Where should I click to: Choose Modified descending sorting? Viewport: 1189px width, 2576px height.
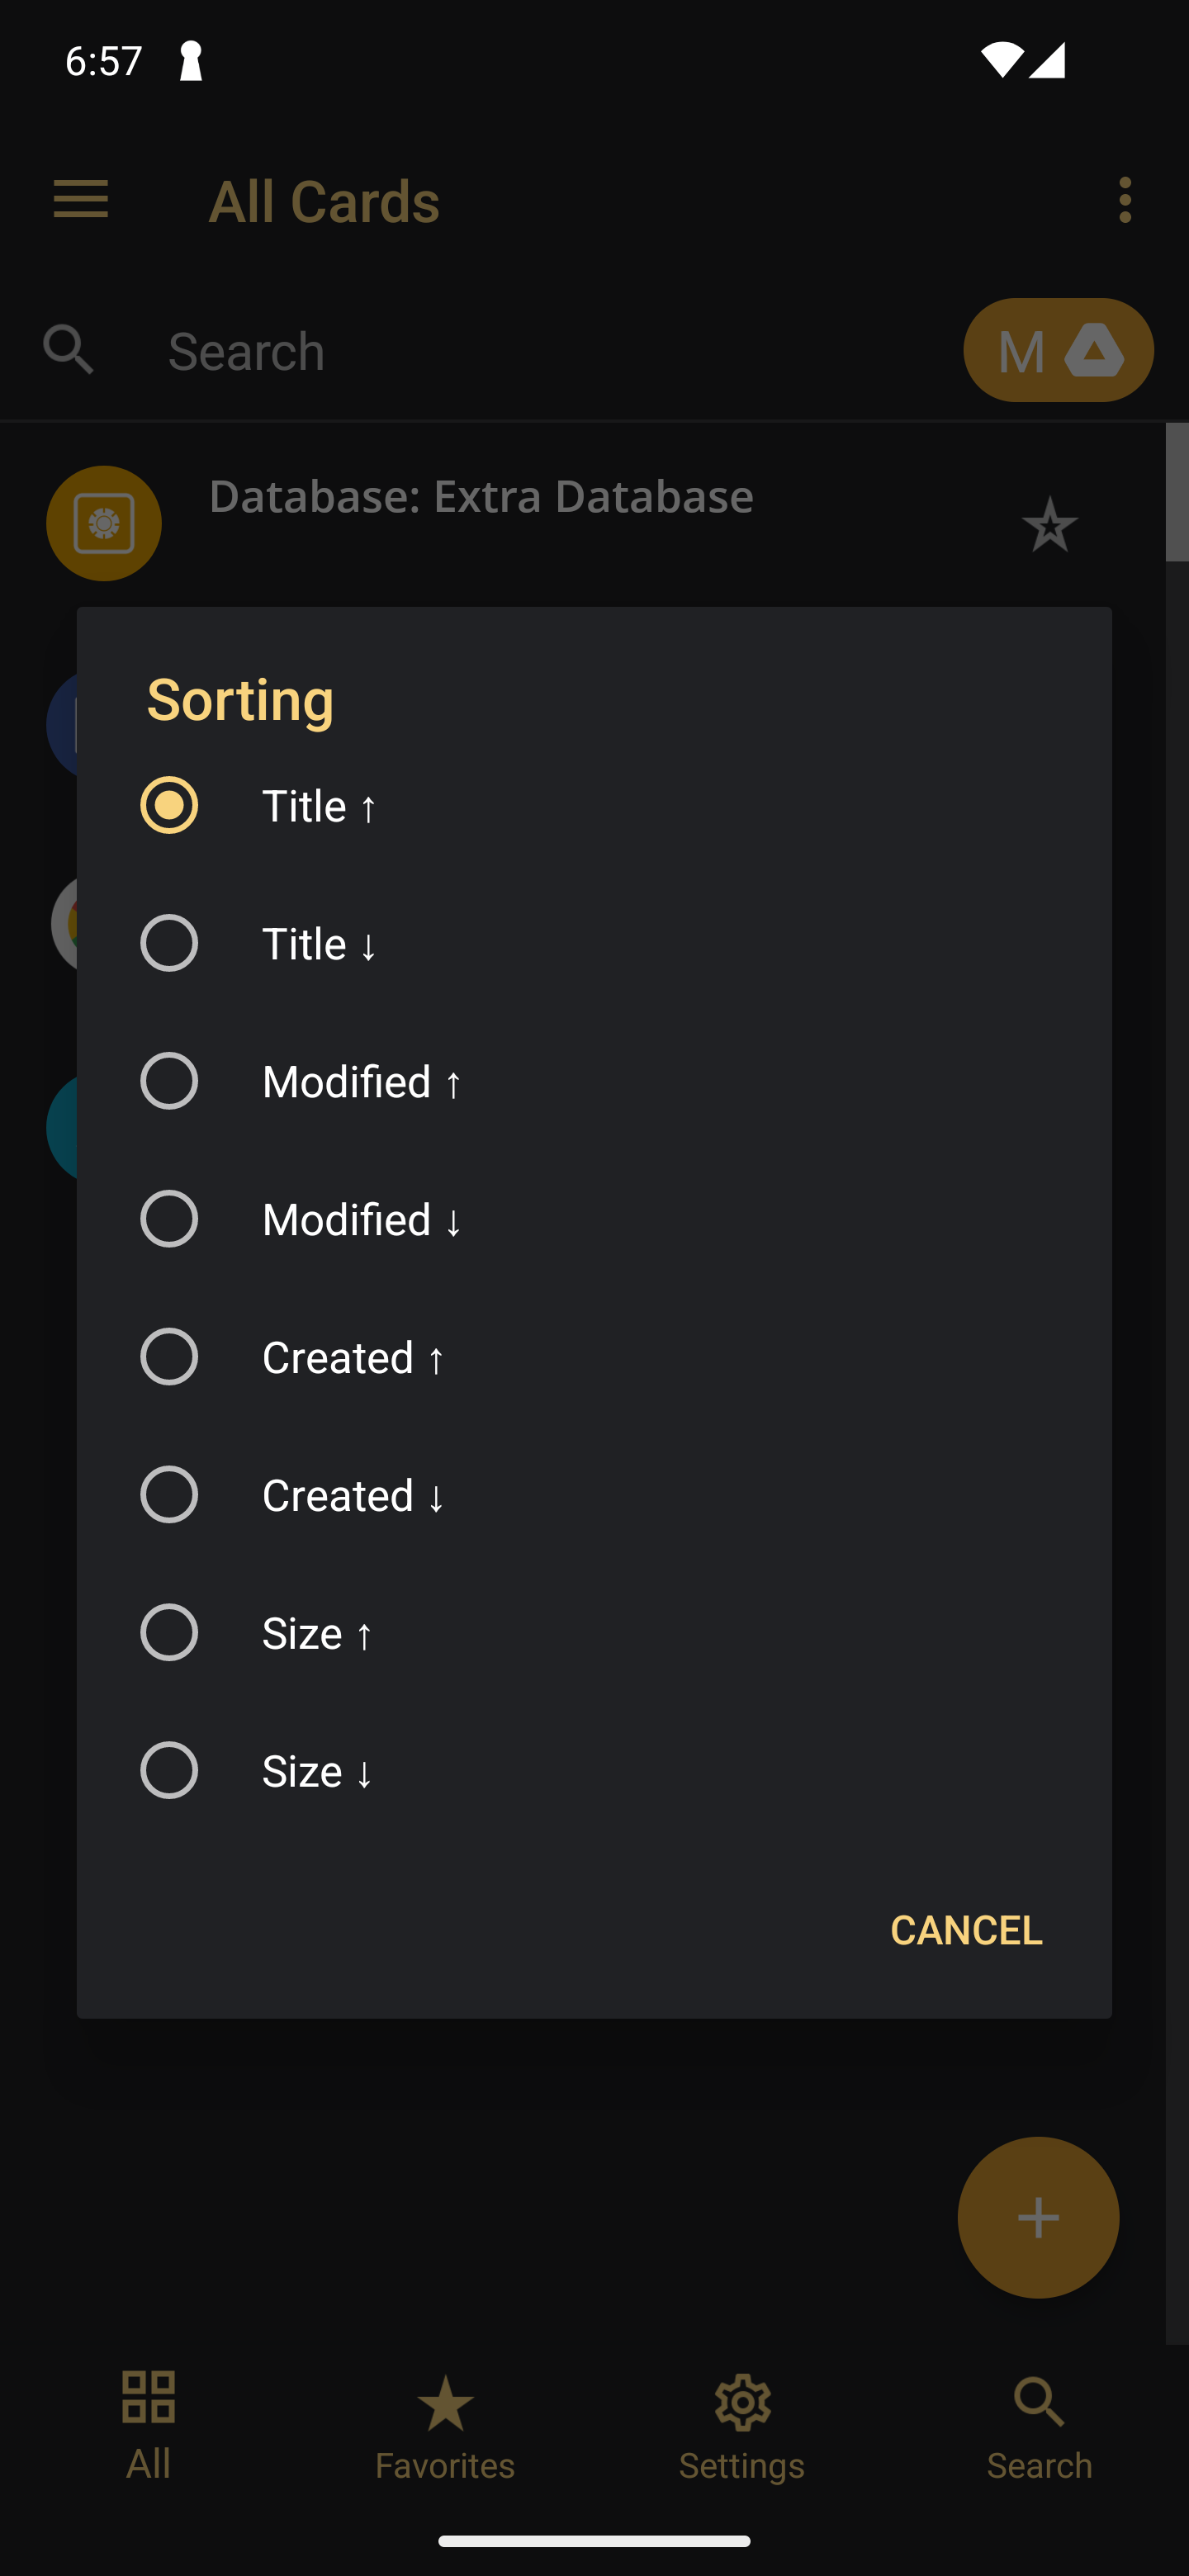594,1219
